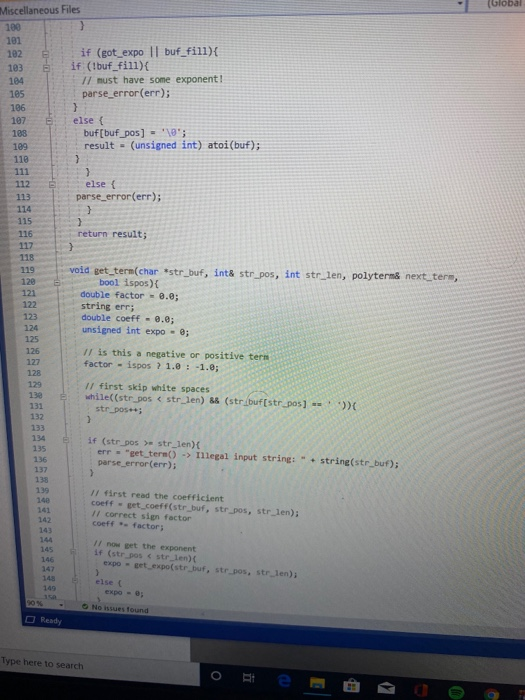This screenshot has height=700, width=525.
Task: Collapse the get_term function at line 120
Action: click(x=57, y=282)
